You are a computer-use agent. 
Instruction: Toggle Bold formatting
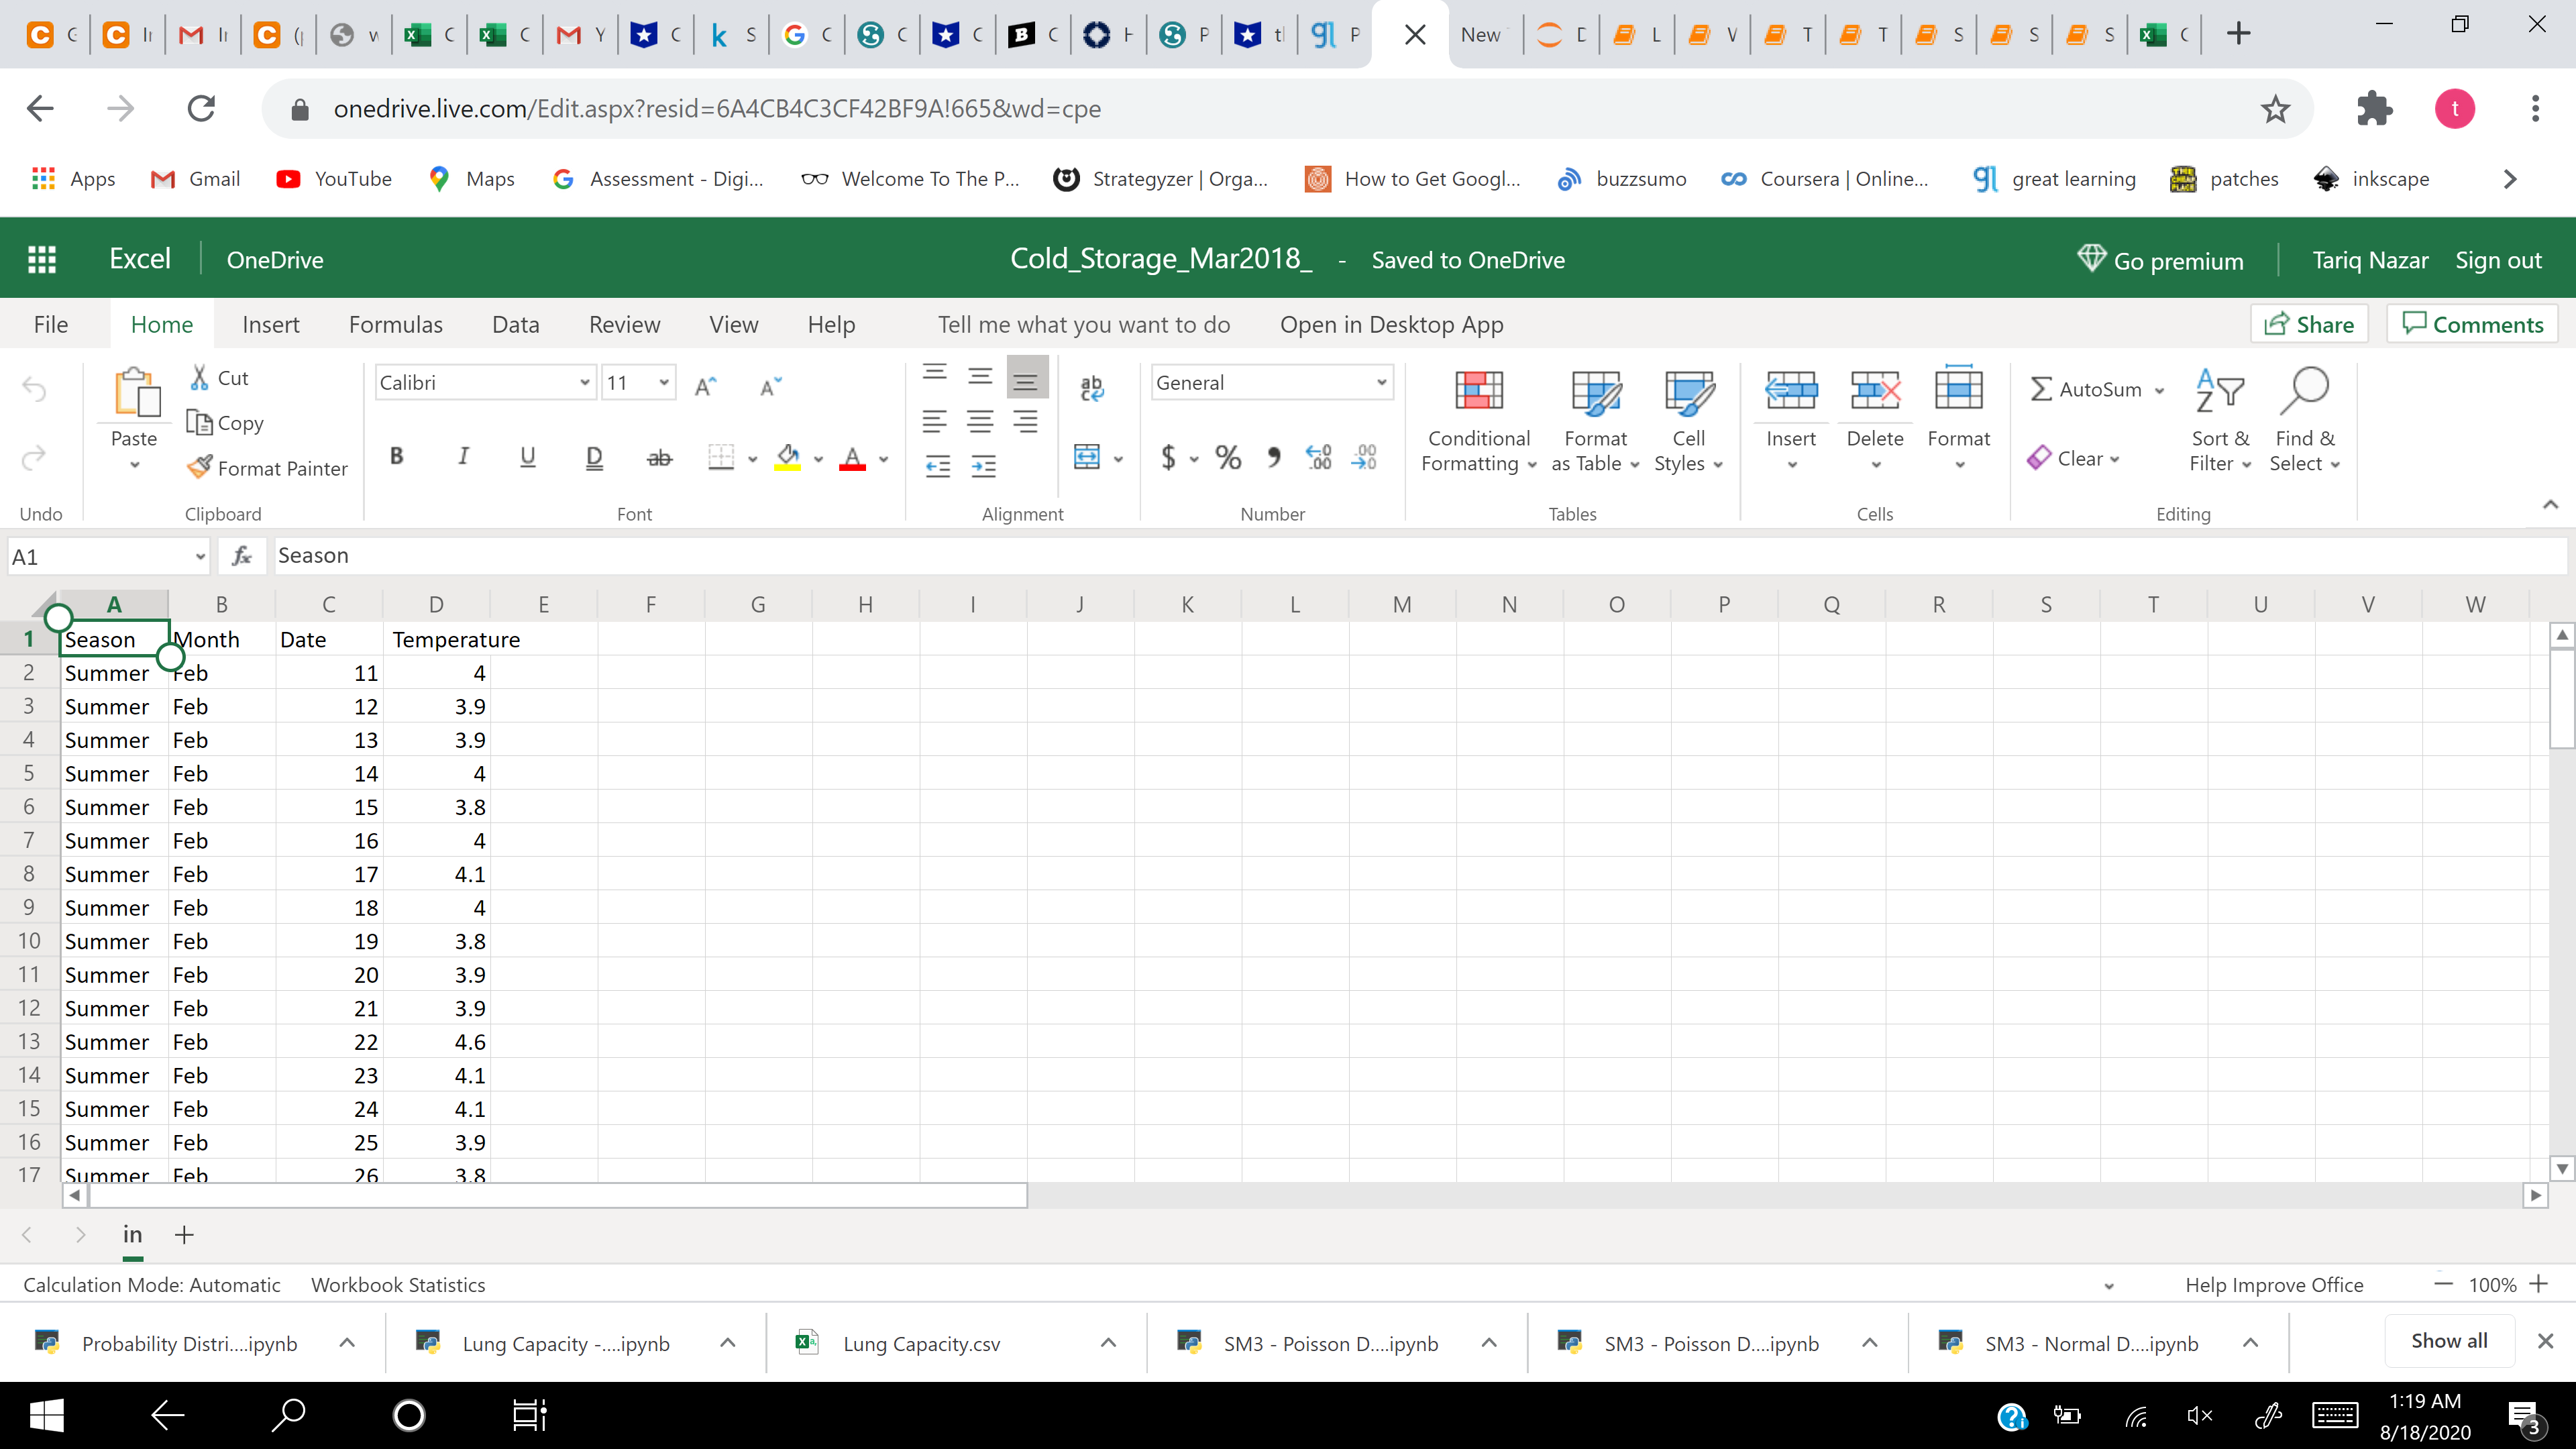[x=396, y=457]
